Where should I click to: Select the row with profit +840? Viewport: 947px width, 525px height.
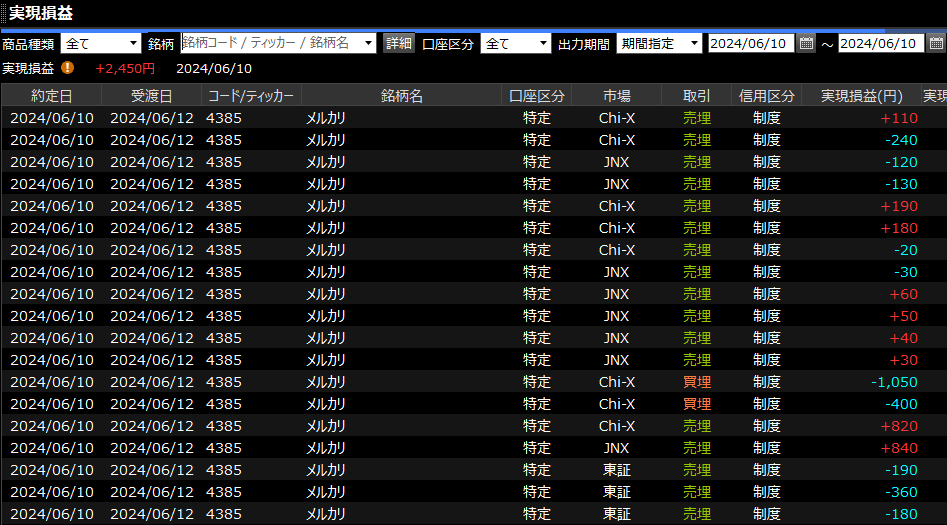pos(474,448)
